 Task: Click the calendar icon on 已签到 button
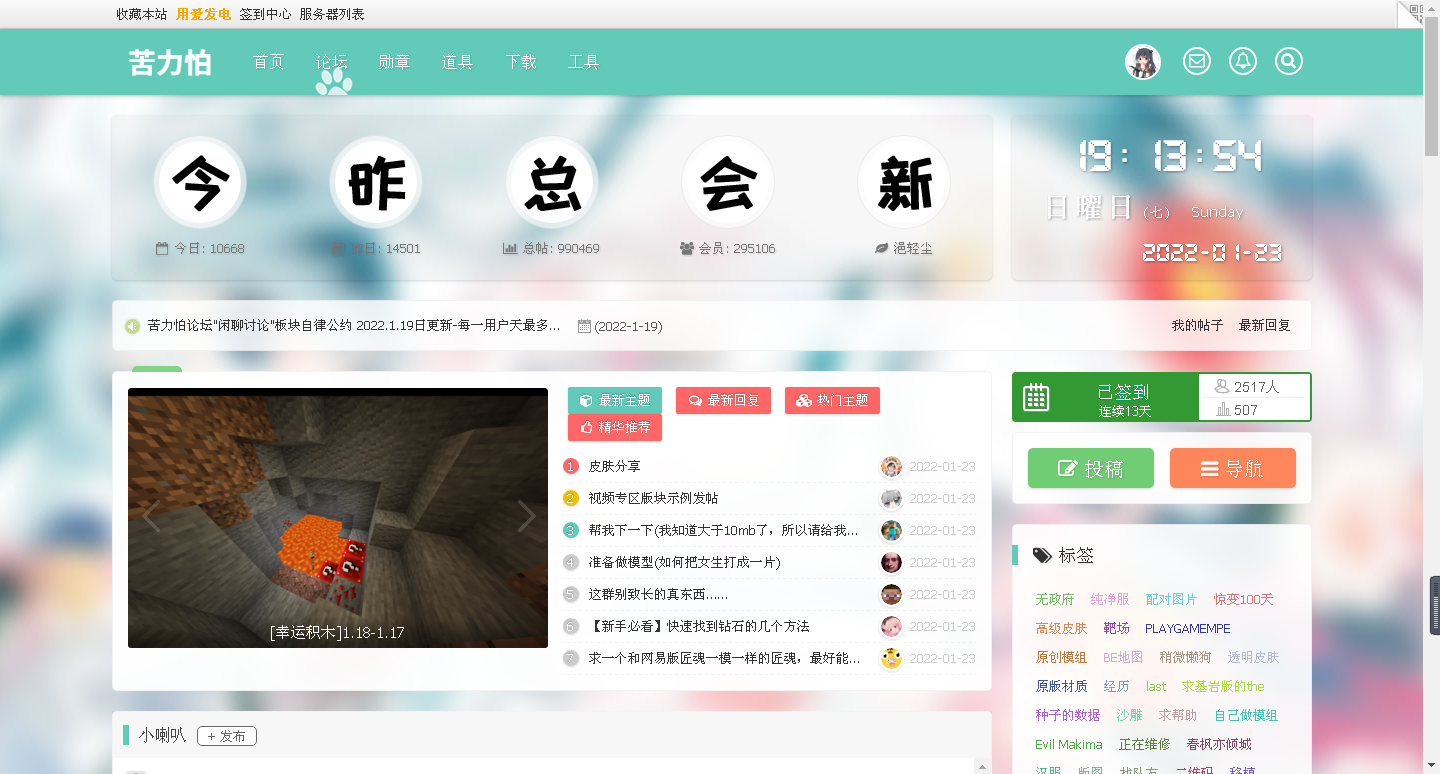pos(1036,397)
